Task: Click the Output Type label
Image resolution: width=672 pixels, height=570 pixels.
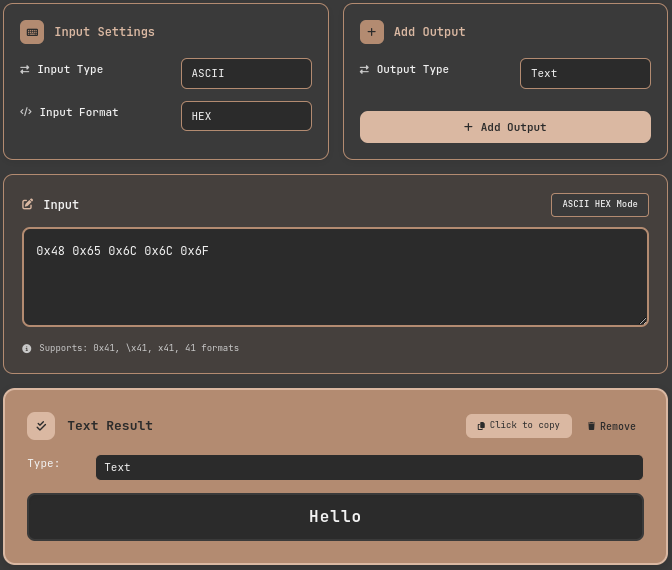Action: tap(413, 69)
